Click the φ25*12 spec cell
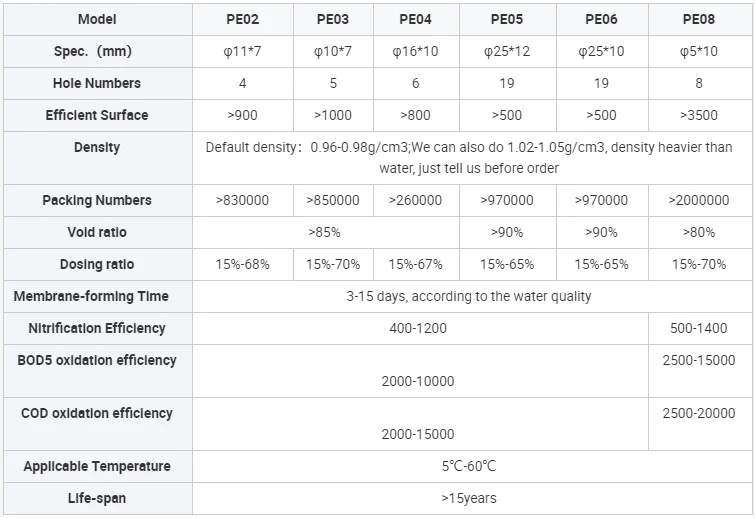 pyautogui.click(x=507, y=51)
